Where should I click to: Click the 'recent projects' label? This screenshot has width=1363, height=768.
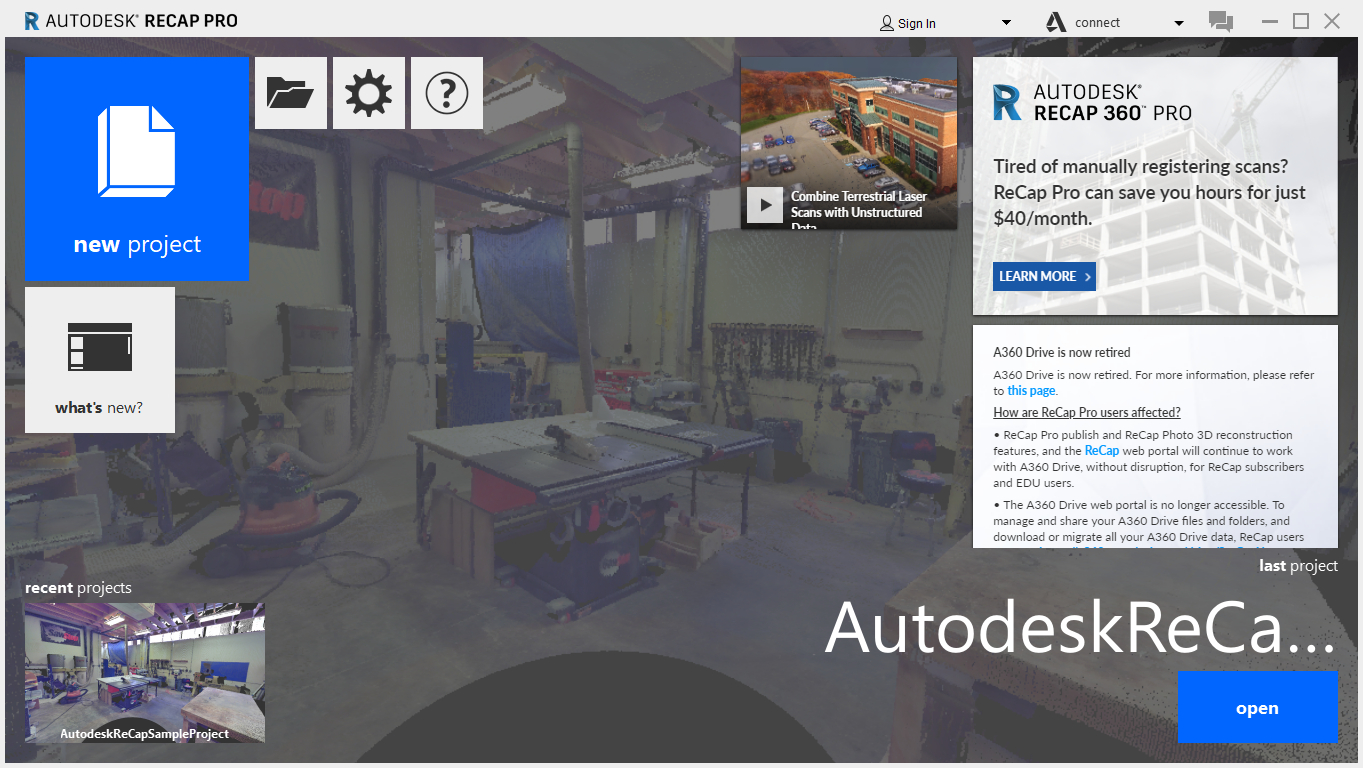(78, 588)
